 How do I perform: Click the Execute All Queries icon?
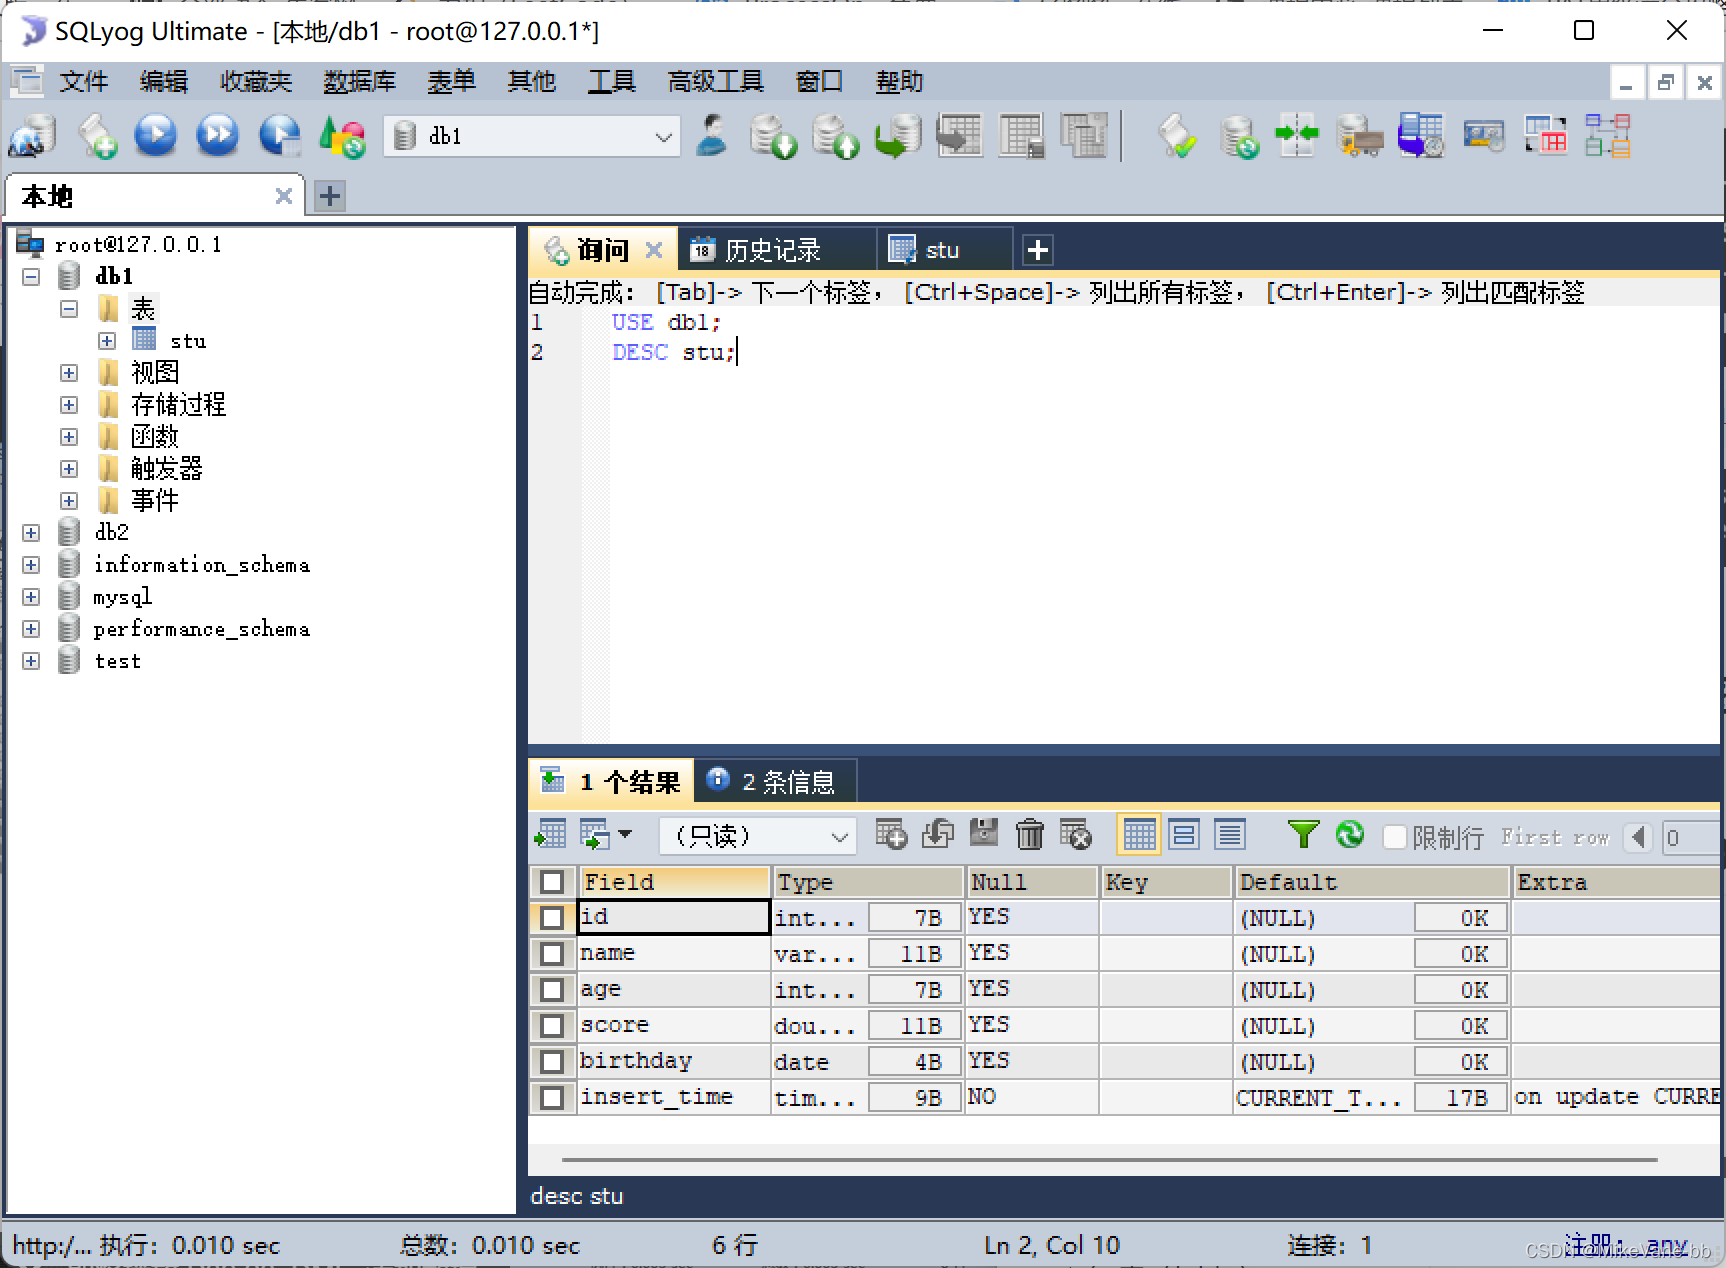[x=218, y=137]
